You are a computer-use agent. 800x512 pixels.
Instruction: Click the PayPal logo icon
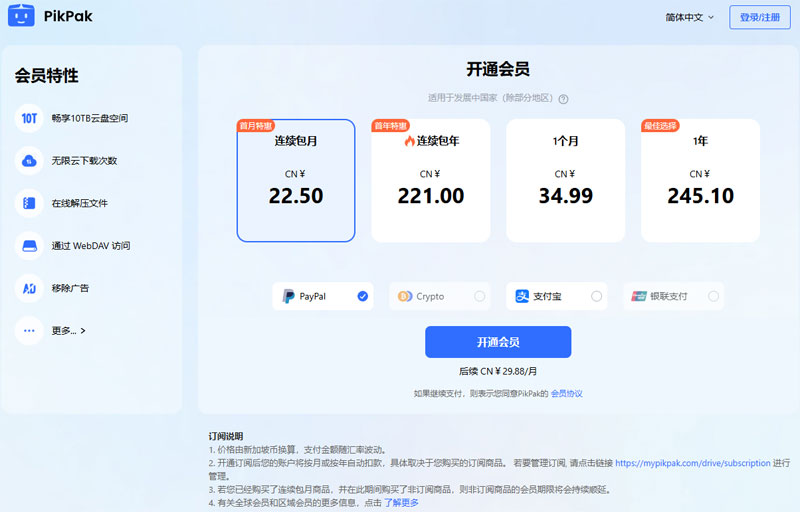point(288,296)
